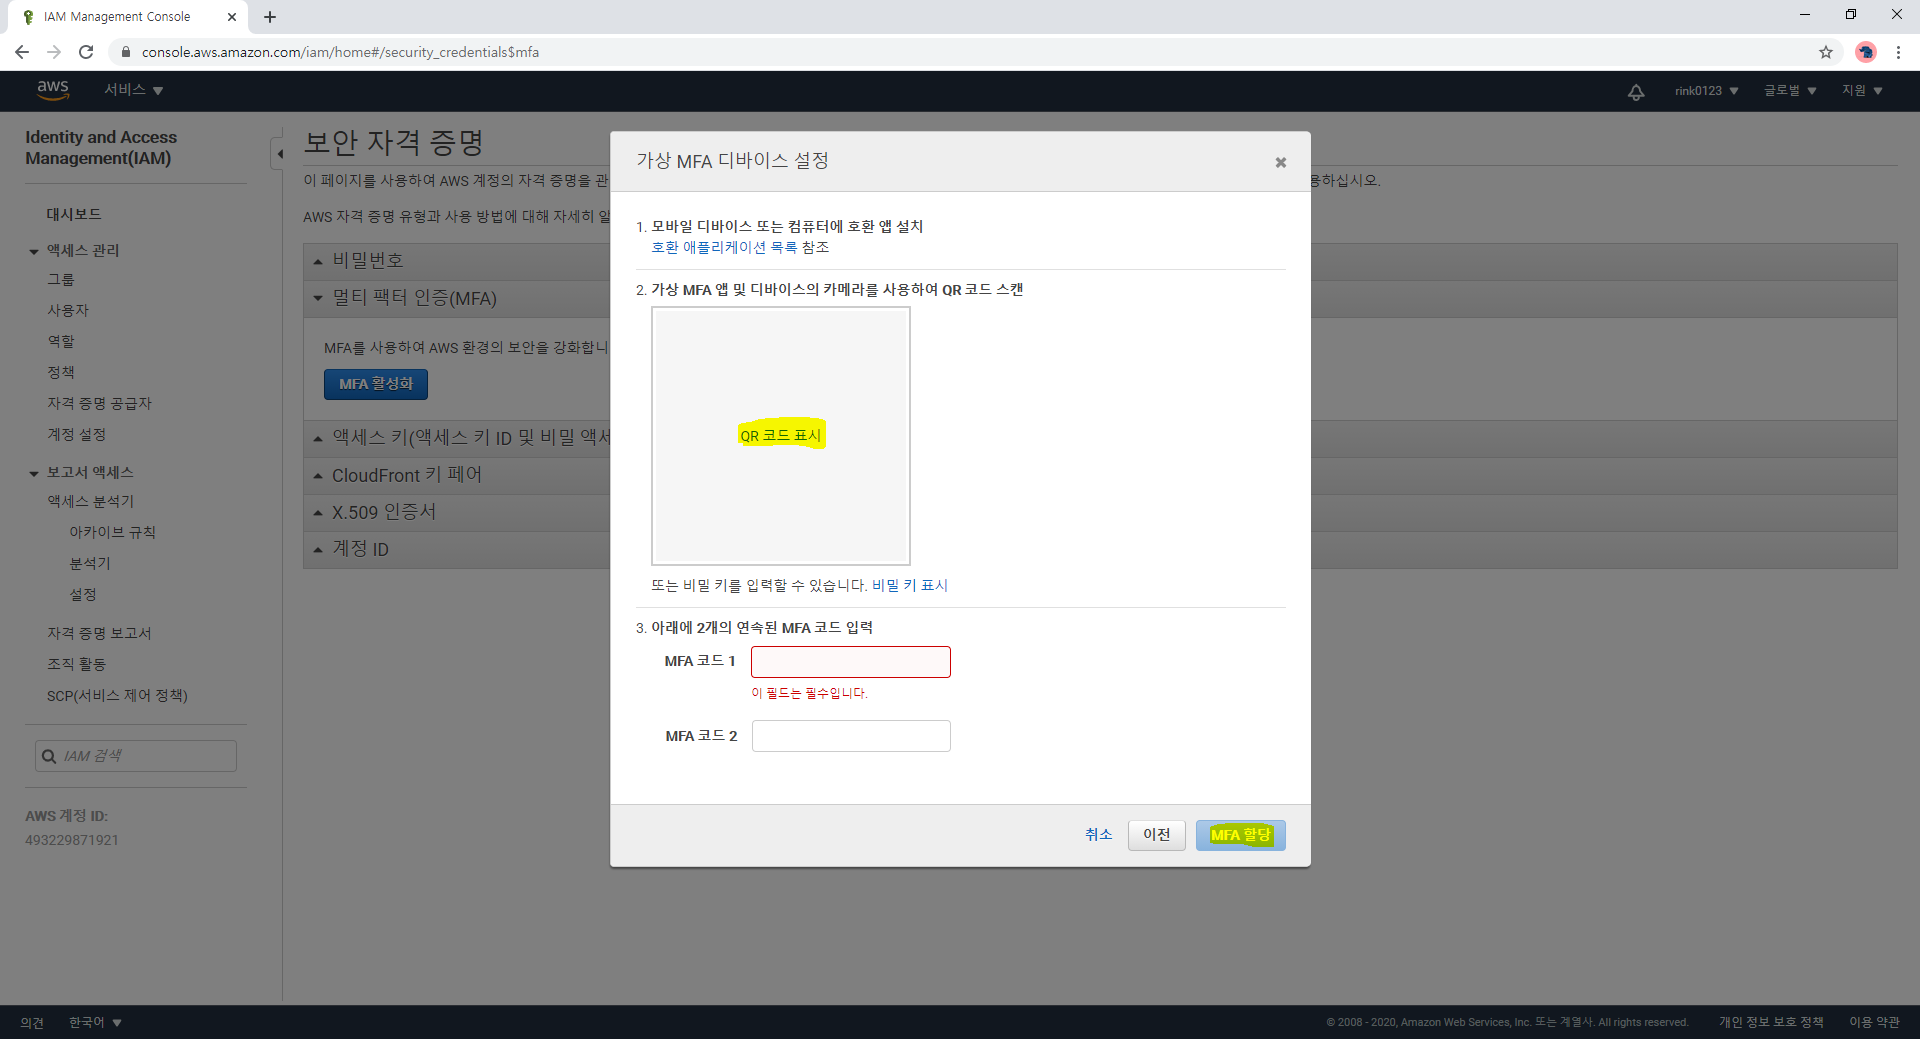The image size is (1920, 1039).
Task: Close the IAM Management Console tab
Action: [232, 17]
